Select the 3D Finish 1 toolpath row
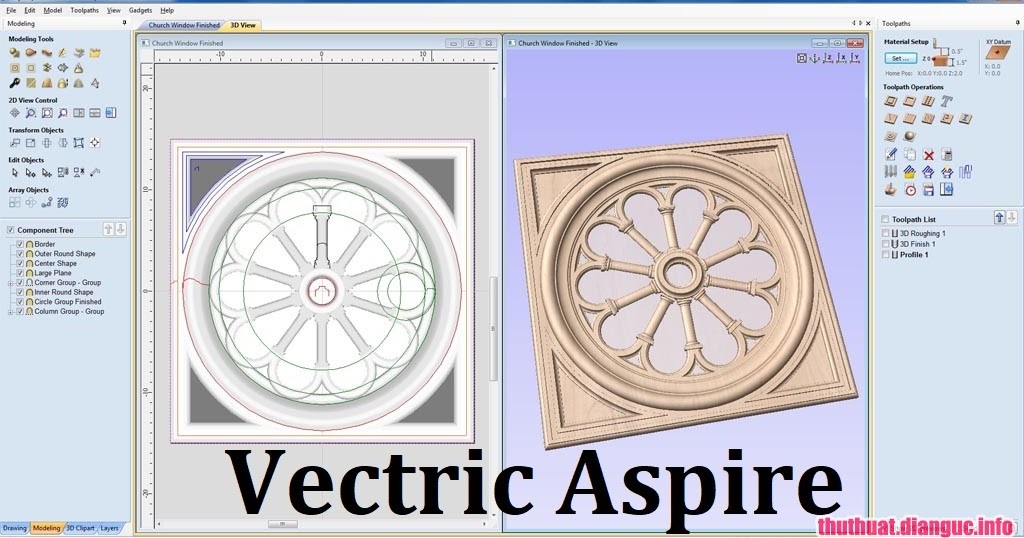 918,244
